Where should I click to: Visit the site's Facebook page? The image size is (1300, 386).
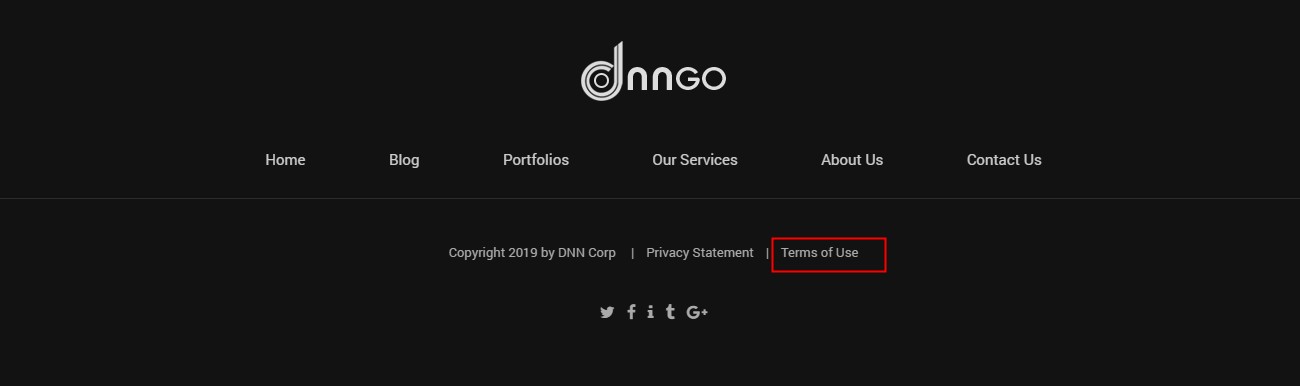[x=631, y=312]
